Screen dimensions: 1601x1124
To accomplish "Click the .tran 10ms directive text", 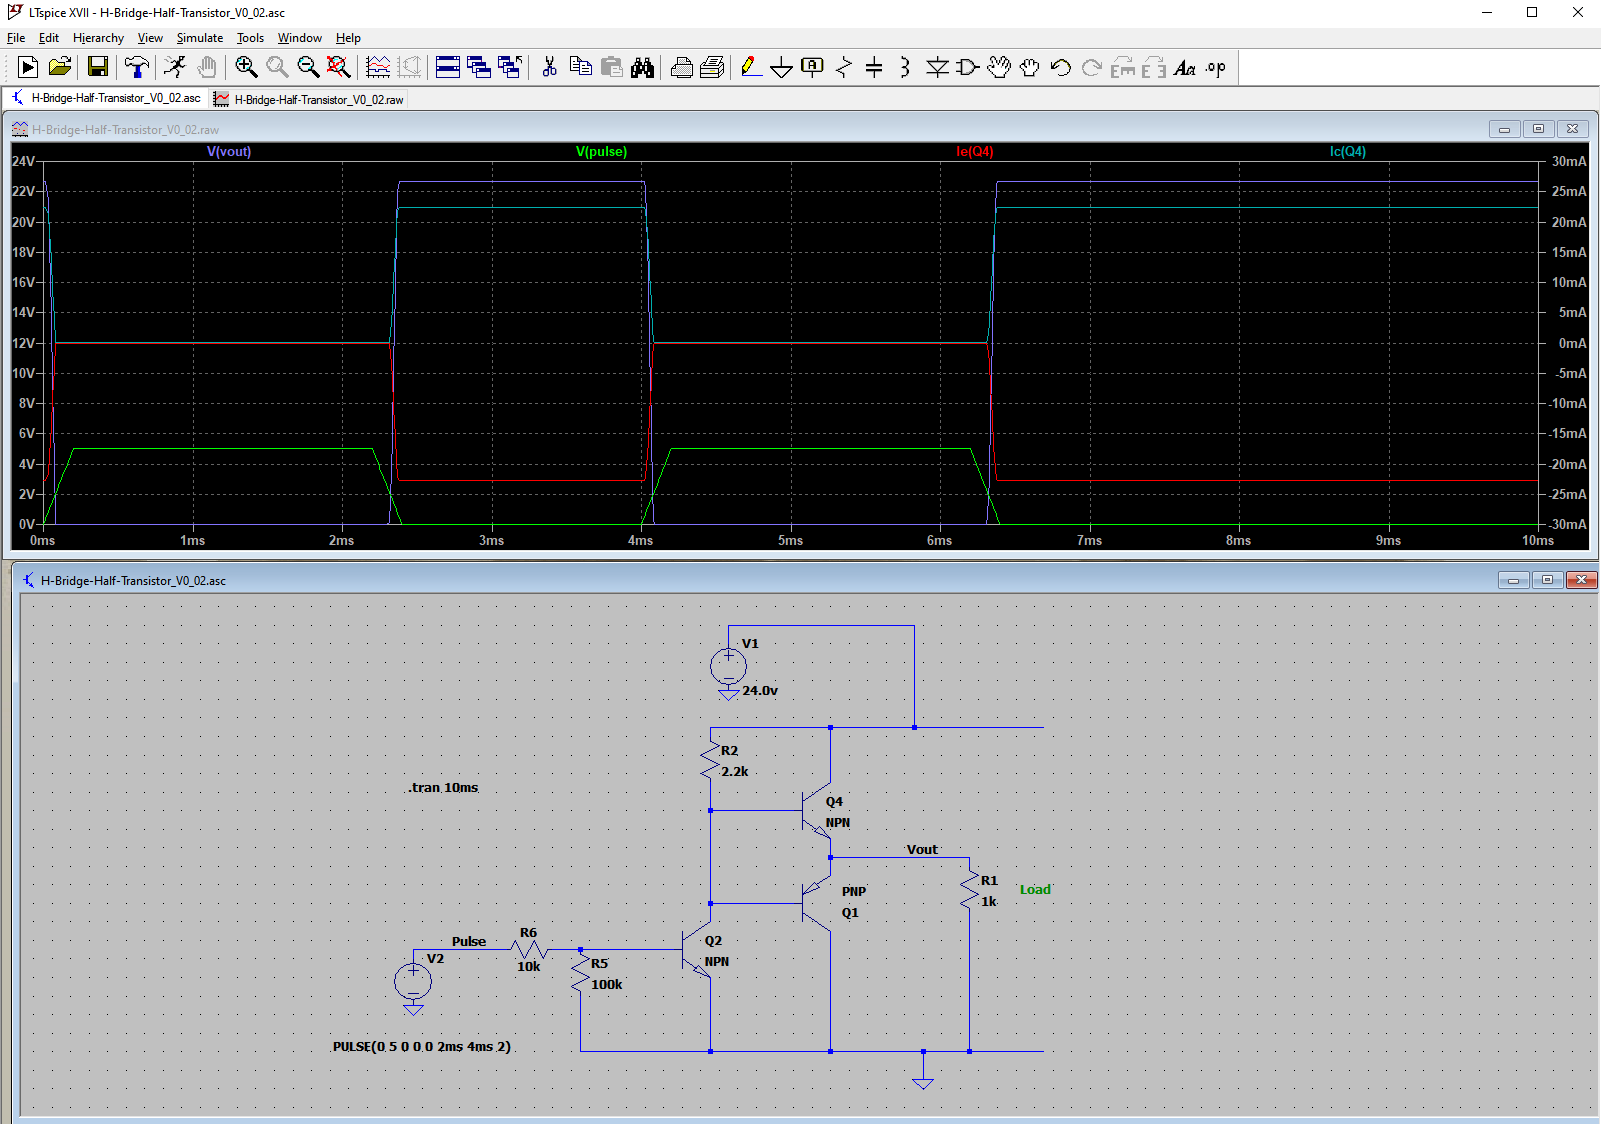I will (443, 788).
